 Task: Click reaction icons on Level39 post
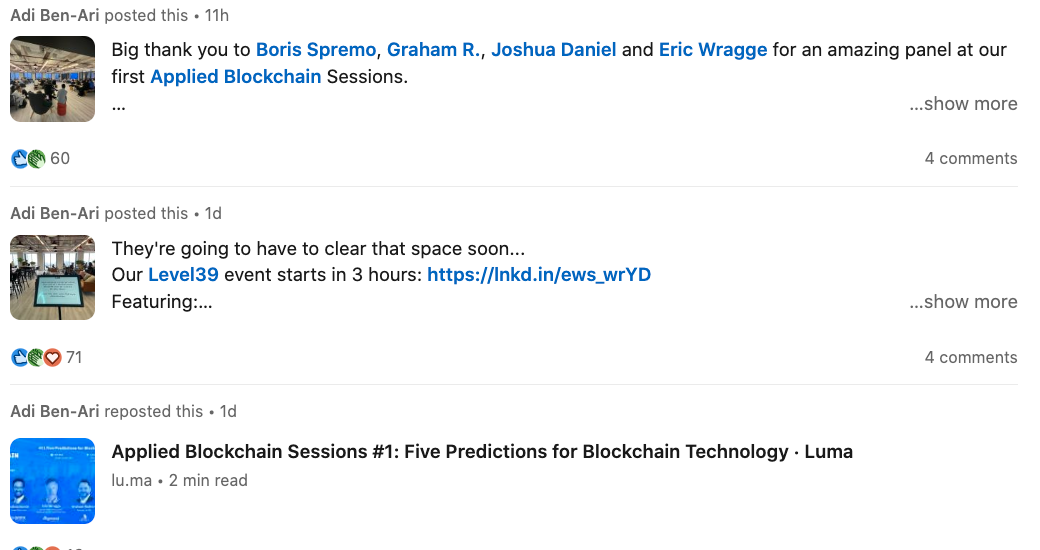tap(36, 357)
